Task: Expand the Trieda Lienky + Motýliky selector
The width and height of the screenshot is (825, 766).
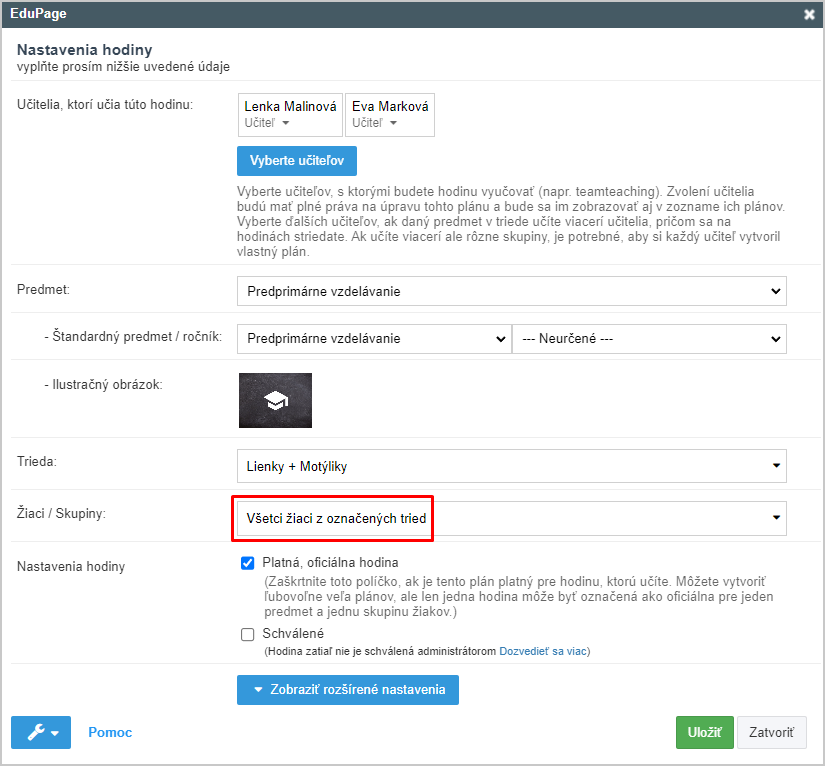Action: click(511, 466)
